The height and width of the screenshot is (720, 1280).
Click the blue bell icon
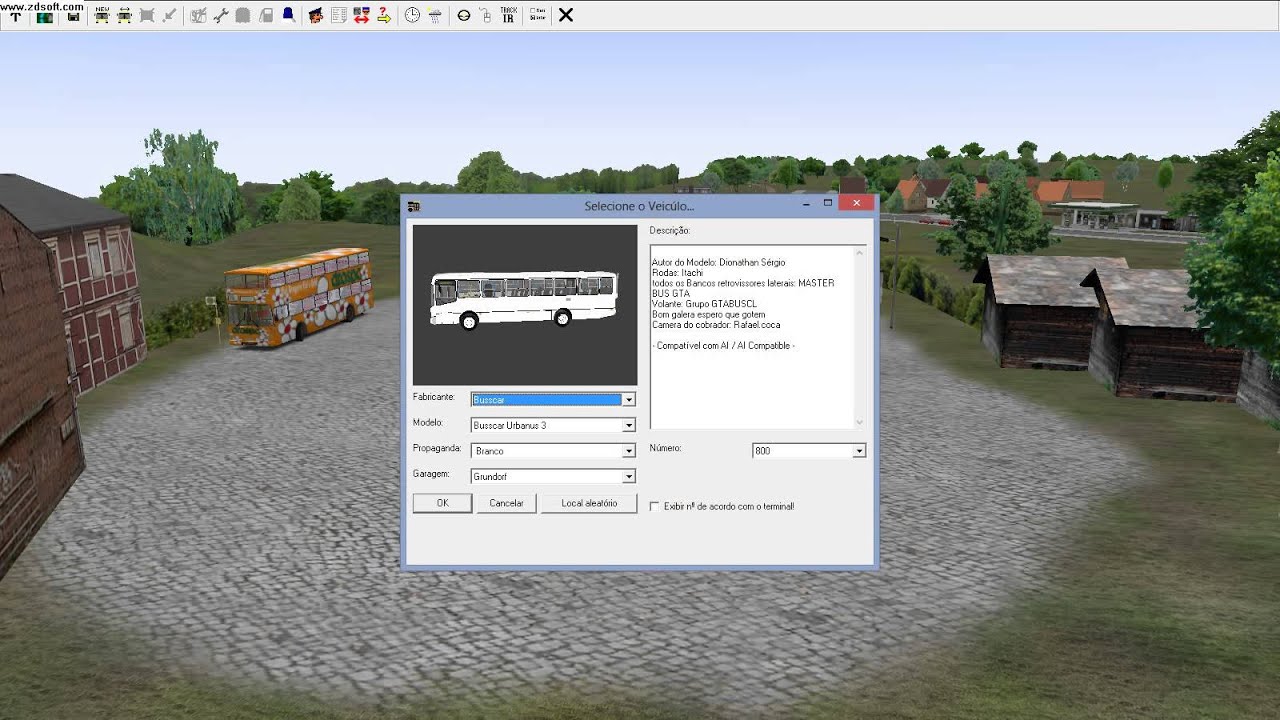(288, 15)
